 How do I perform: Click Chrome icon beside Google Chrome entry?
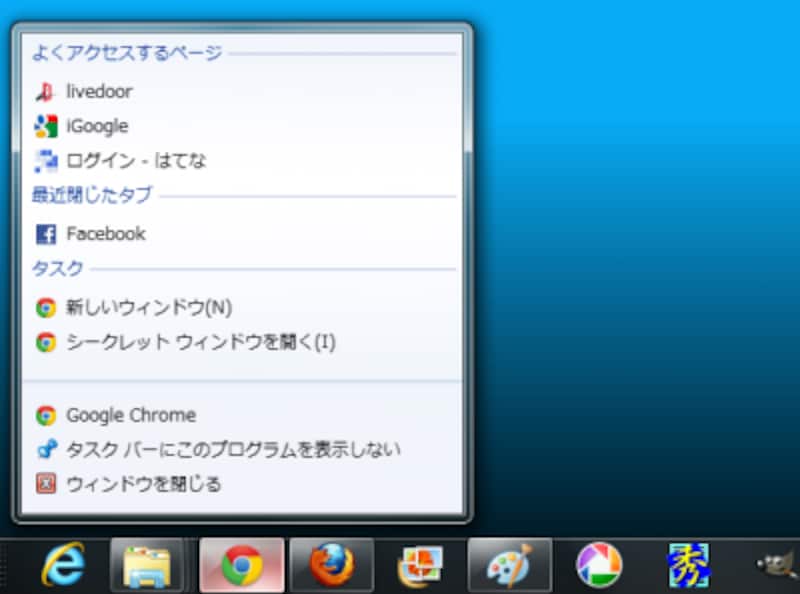click(46, 415)
